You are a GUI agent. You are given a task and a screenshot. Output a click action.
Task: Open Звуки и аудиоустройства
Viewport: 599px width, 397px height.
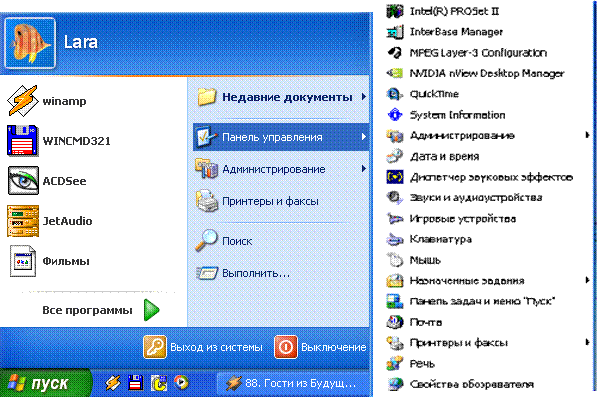pos(465,198)
